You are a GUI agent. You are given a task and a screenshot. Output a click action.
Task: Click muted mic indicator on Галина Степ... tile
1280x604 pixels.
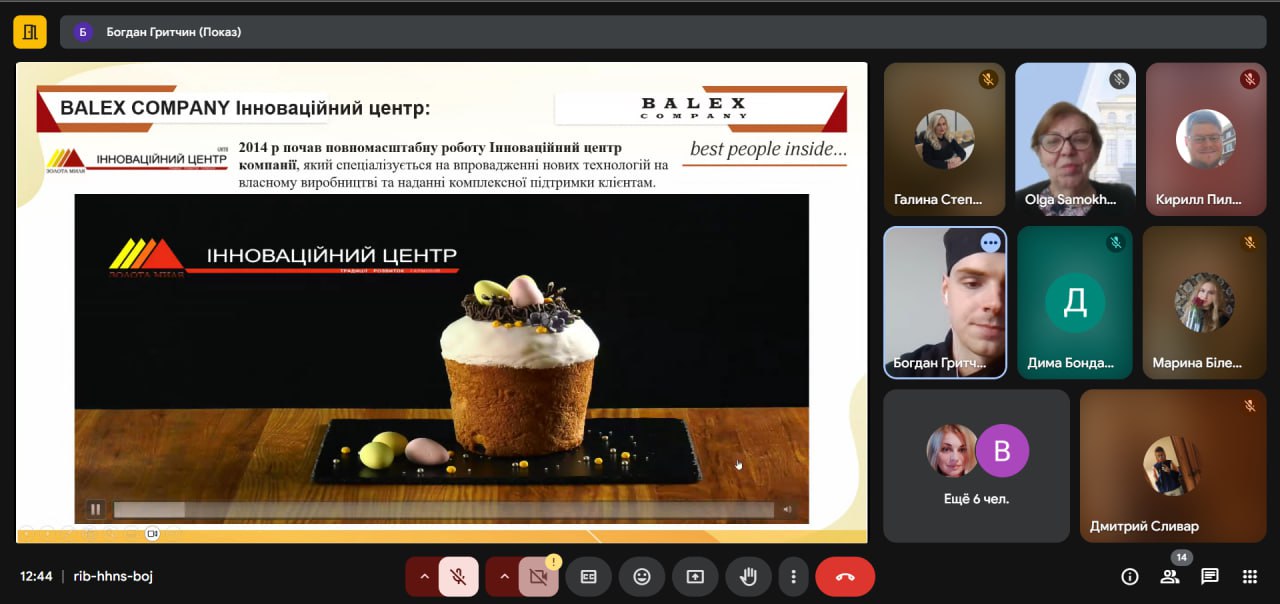click(988, 79)
